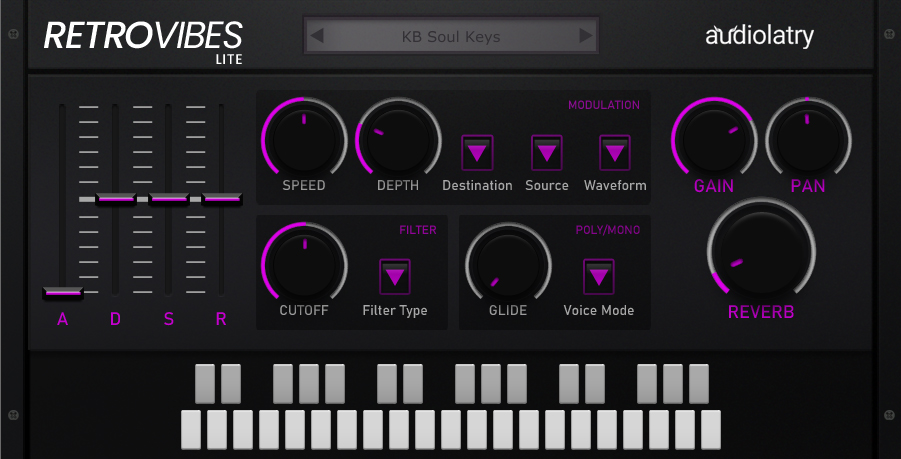Click the modulation DEPTH knob
Viewport: 901px width, 459px height.
[398, 140]
